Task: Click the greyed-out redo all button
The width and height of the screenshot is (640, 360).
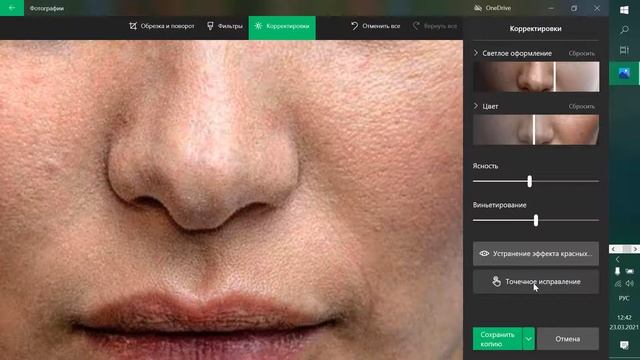Action: (435, 26)
